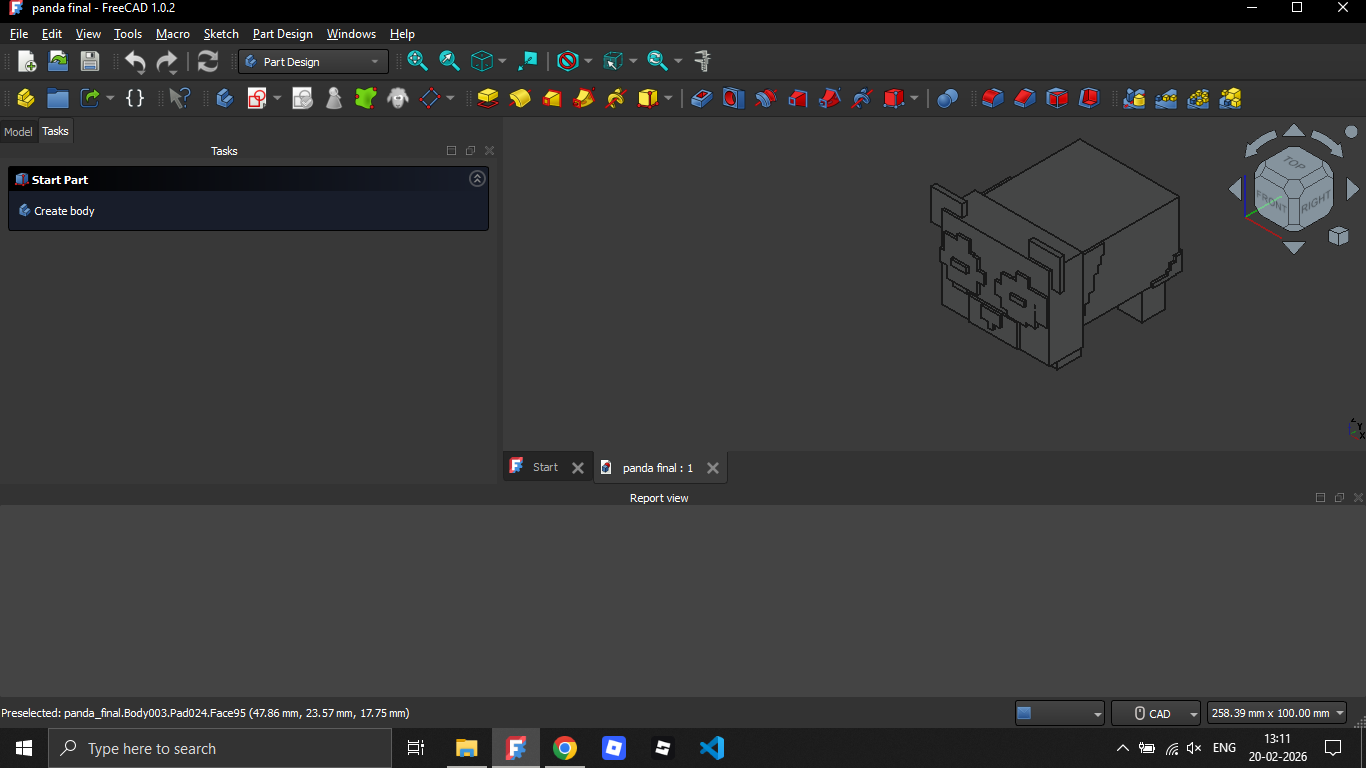Open the CAD navigation style dropdown
The width and height of the screenshot is (1366, 768).
click(x=1155, y=713)
